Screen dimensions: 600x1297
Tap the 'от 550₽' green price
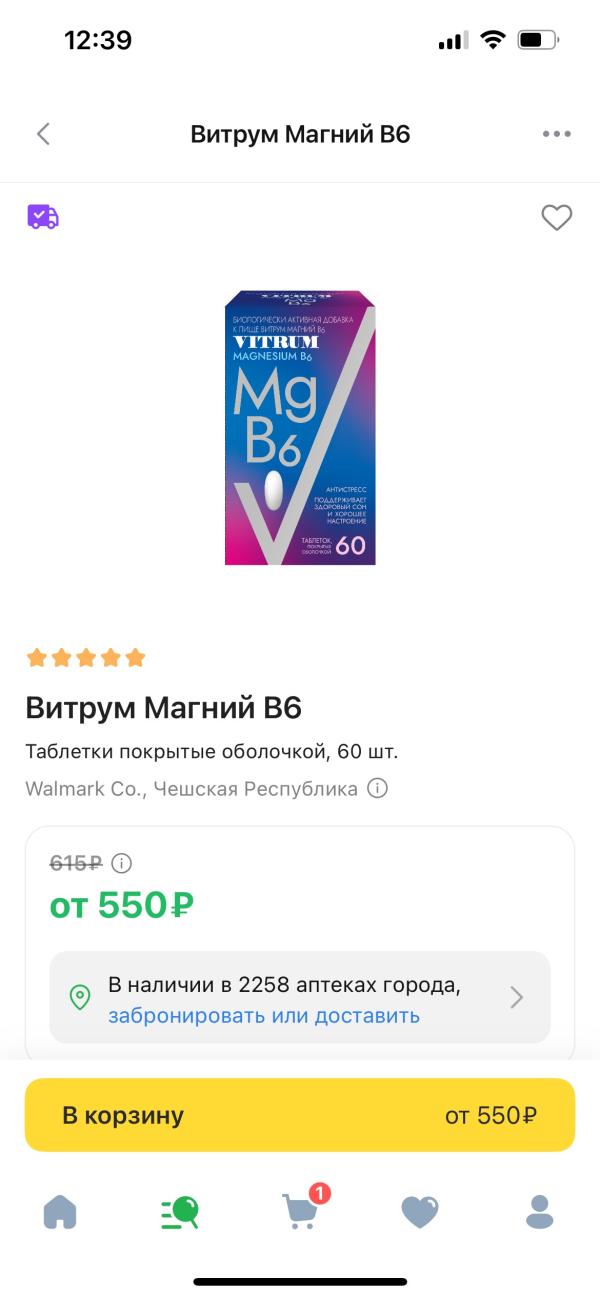(x=121, y=906)
